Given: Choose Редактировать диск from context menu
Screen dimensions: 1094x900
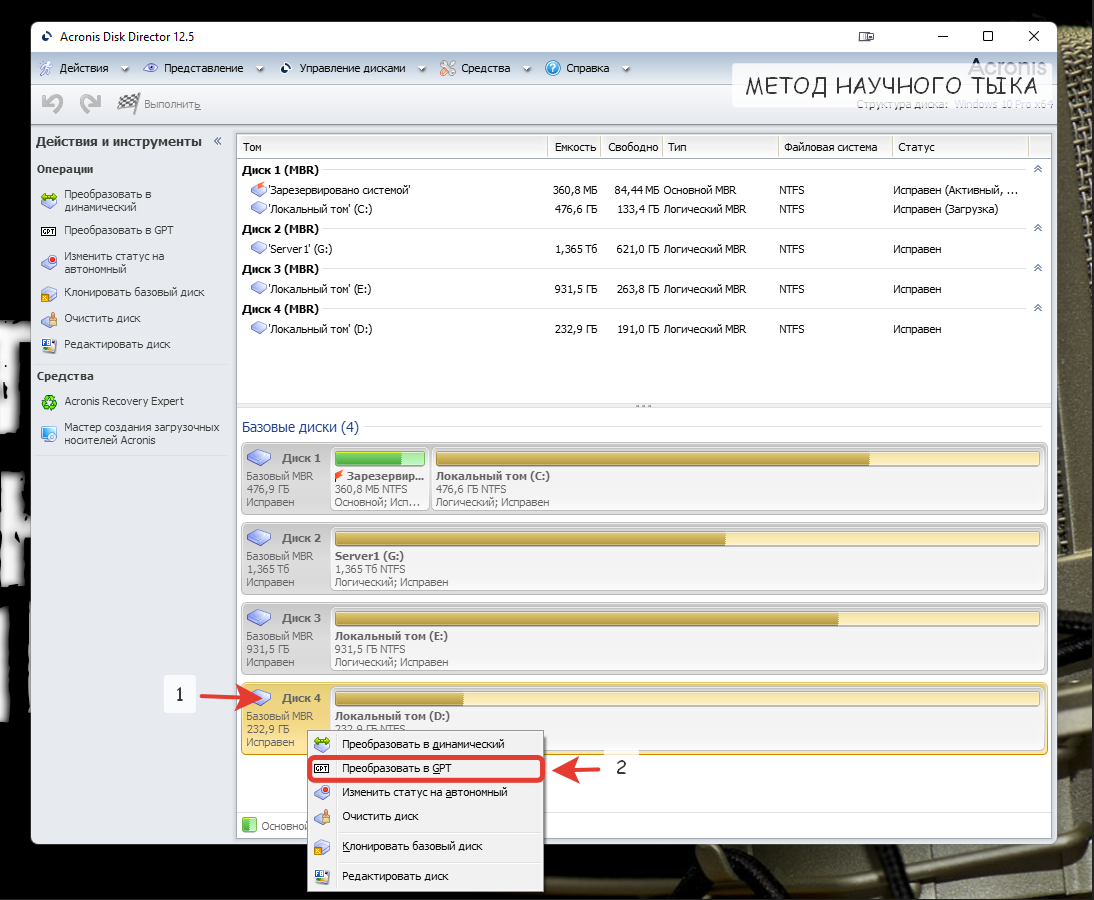Looking at the screenshot, I should (425, 877).
